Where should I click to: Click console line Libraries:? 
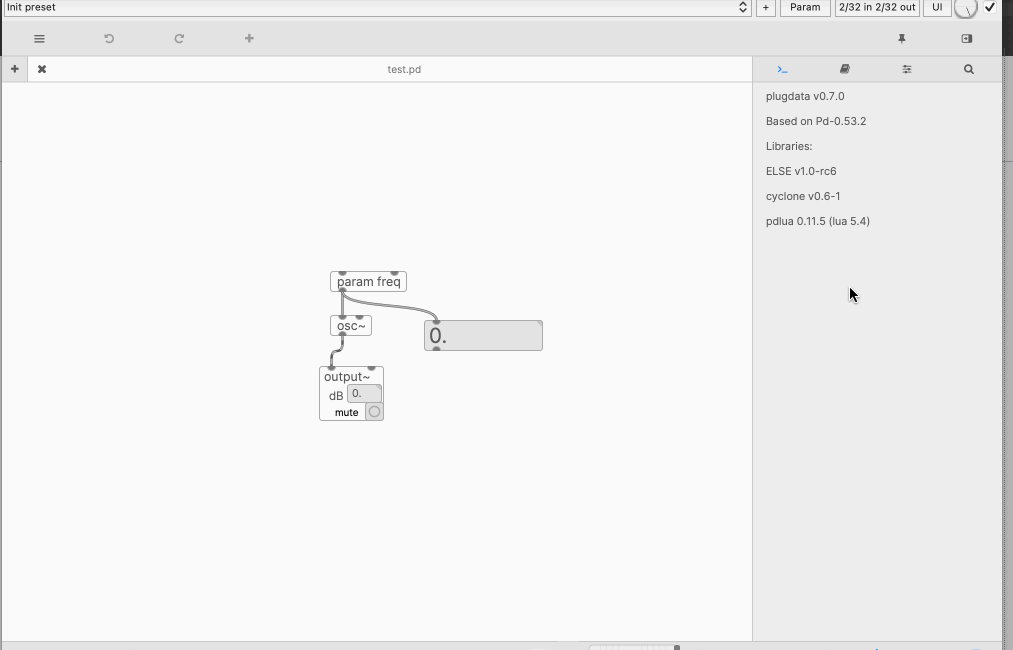[x=789, y=146]
